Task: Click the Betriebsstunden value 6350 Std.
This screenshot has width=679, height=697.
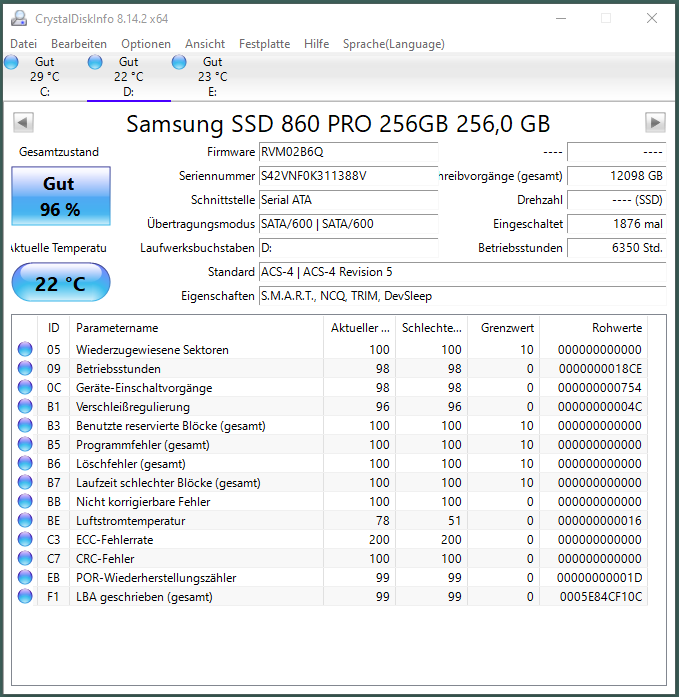Action: pos(617,248)
